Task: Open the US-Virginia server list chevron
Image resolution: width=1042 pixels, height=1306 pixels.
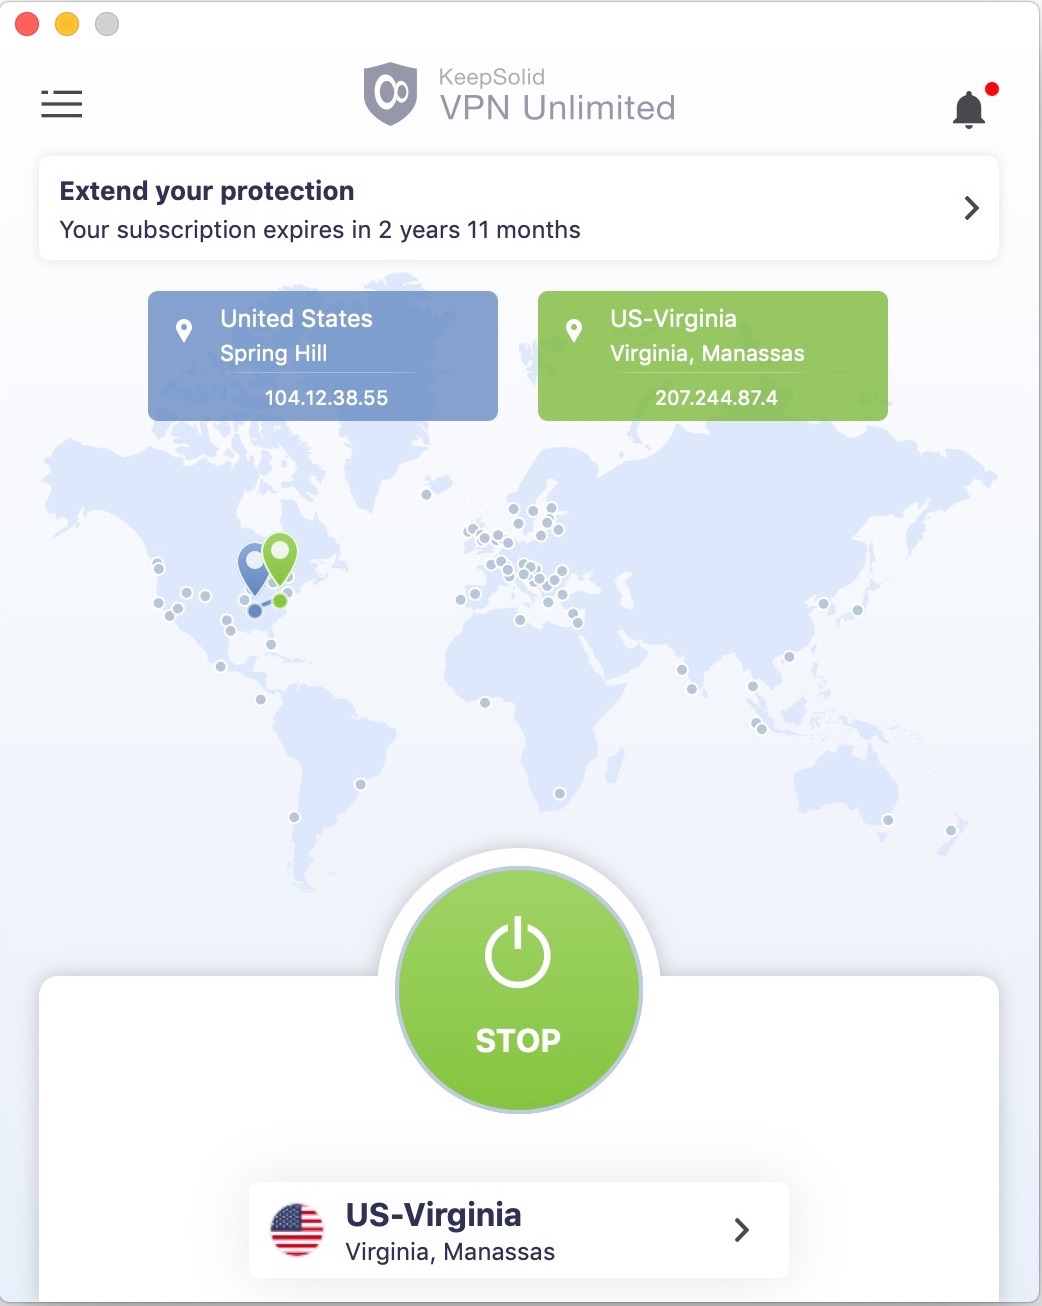Action: click(x=741, y=1230)
